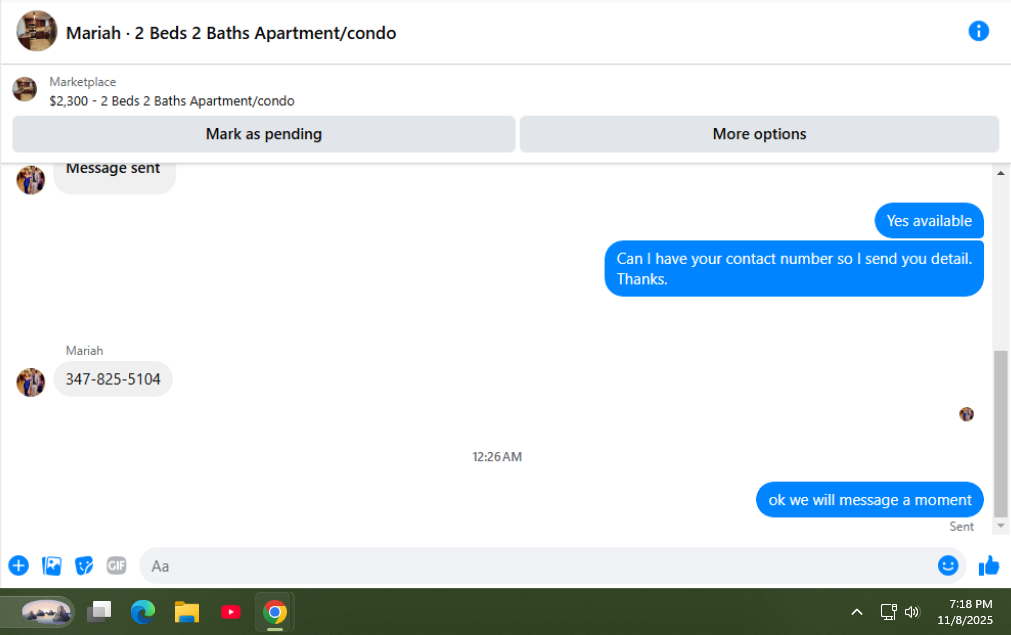1011x635 pixels.
Task: Attach a photo with image icon
Action: click(x=52, y=565)
